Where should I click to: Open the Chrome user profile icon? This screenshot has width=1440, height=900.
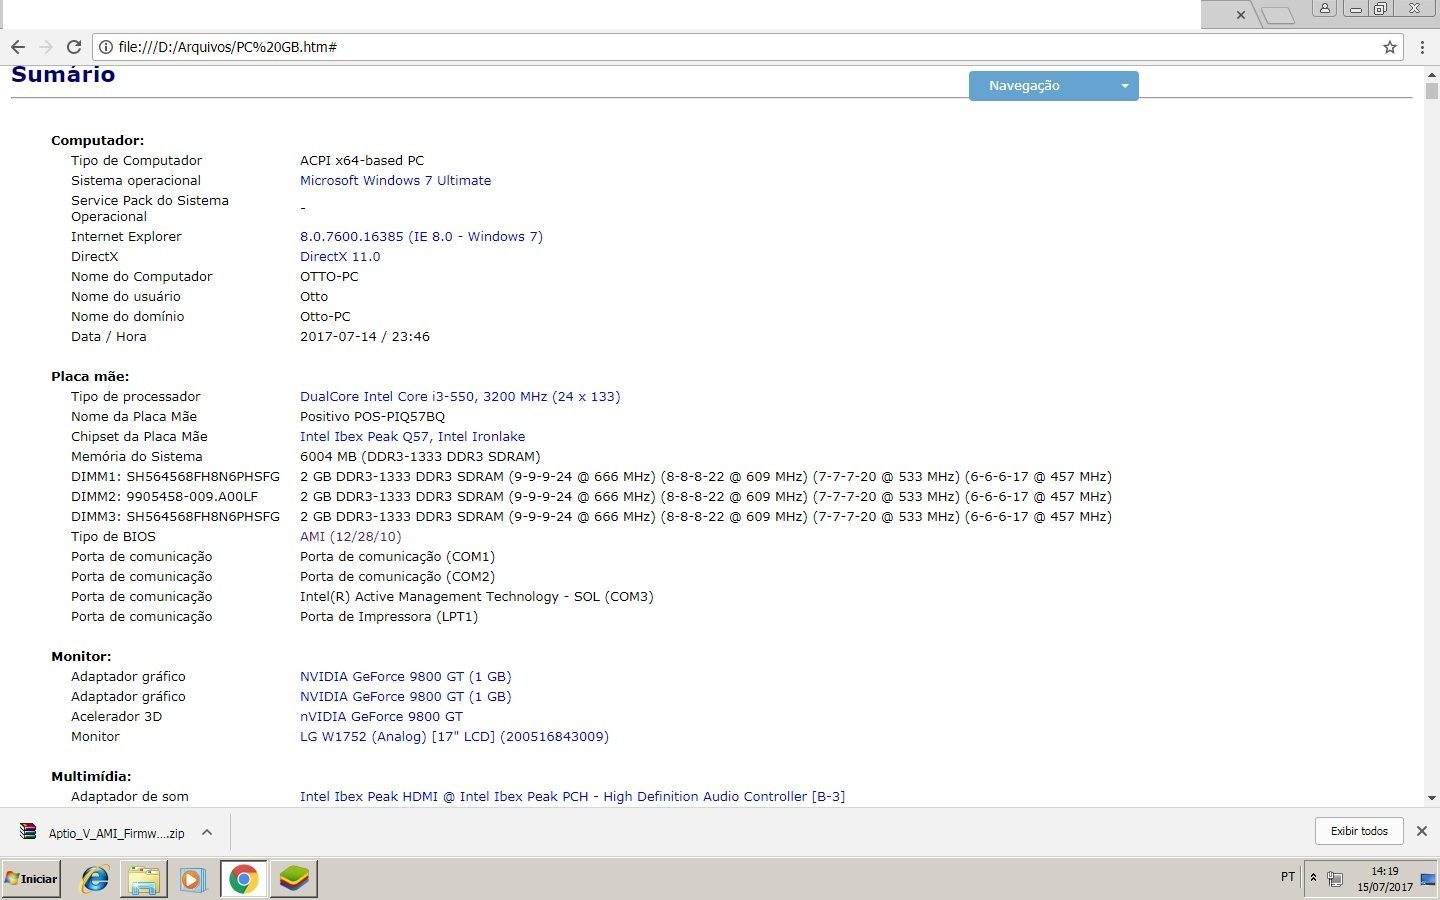tap(1324, 8)
